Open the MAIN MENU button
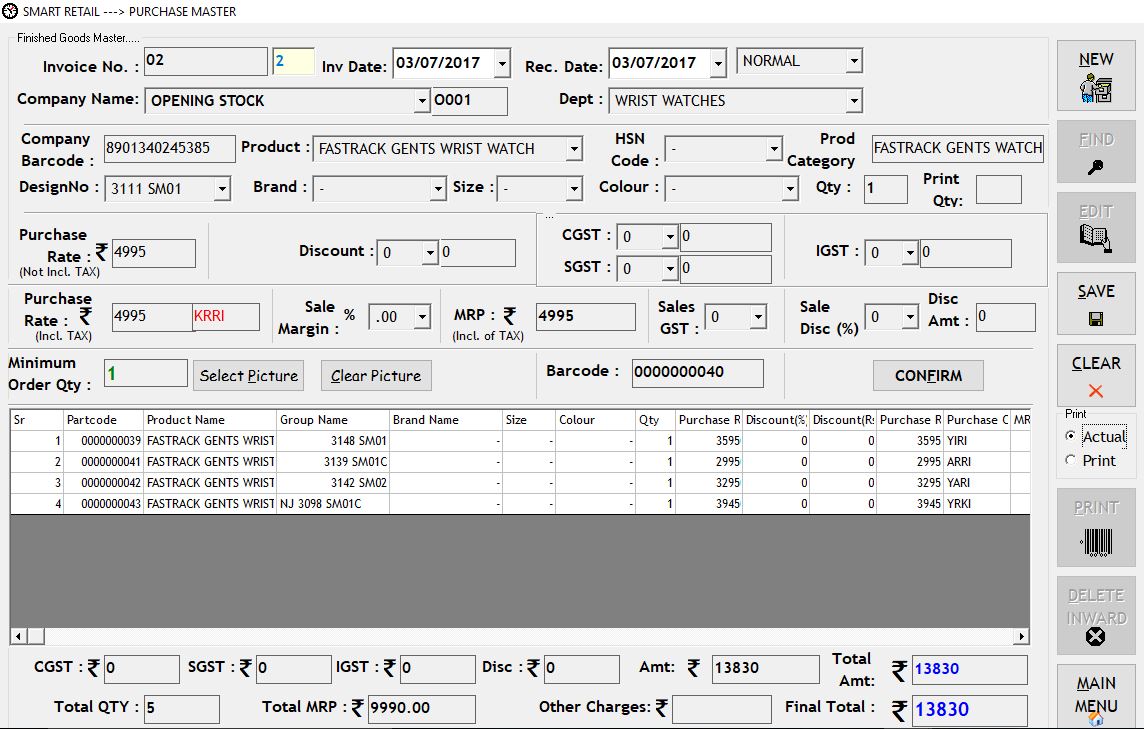The height and width of the screenshot is (729, 1144). click(1096, 696)
